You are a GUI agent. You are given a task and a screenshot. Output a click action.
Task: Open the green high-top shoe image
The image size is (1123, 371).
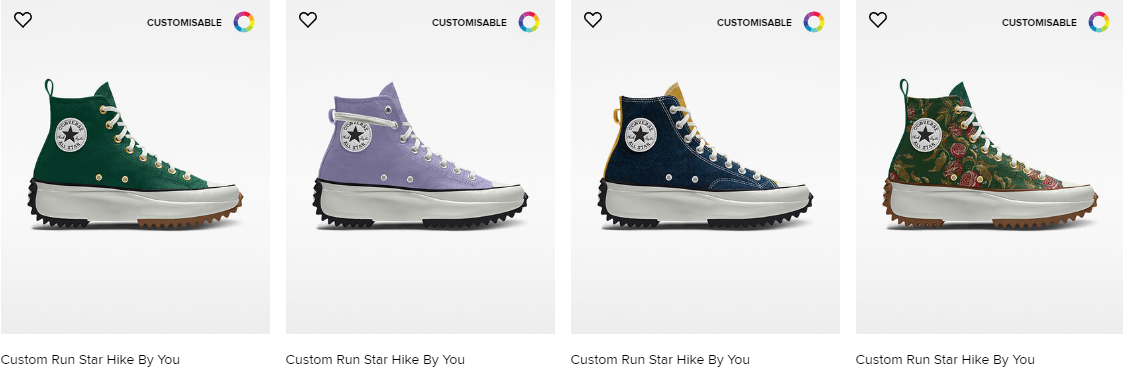135,155
